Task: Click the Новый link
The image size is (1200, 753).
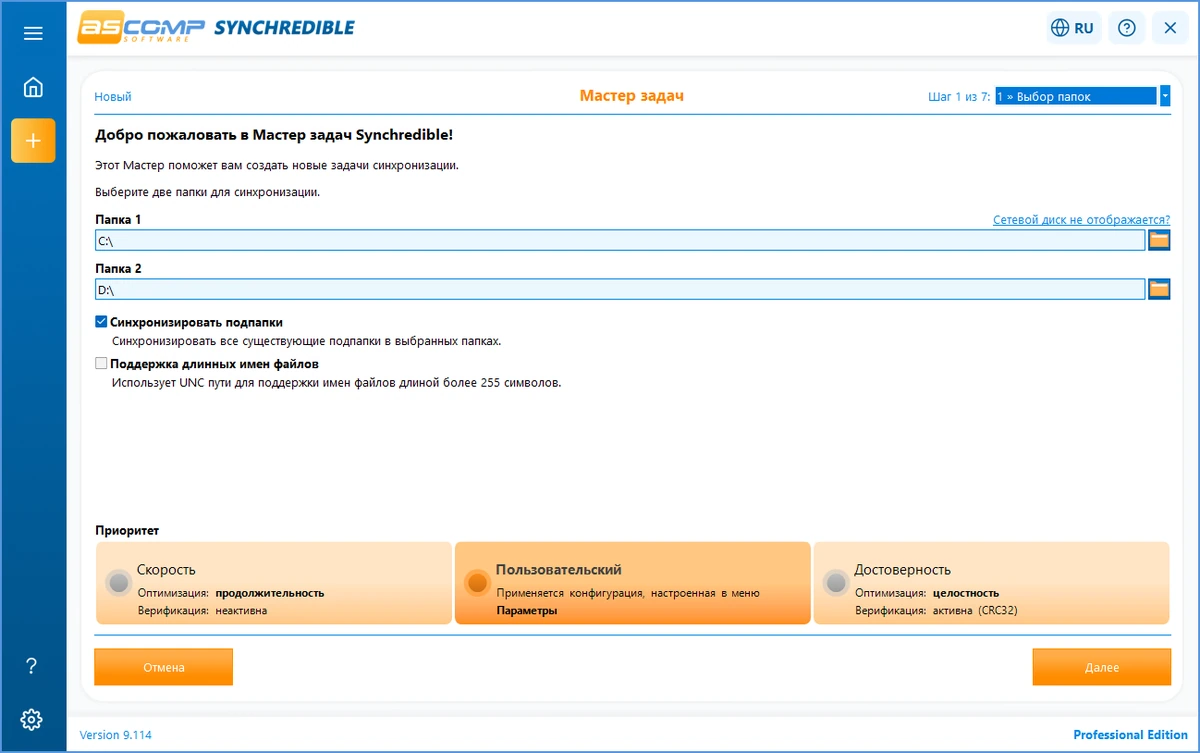Action: click(x=113, y=97)
